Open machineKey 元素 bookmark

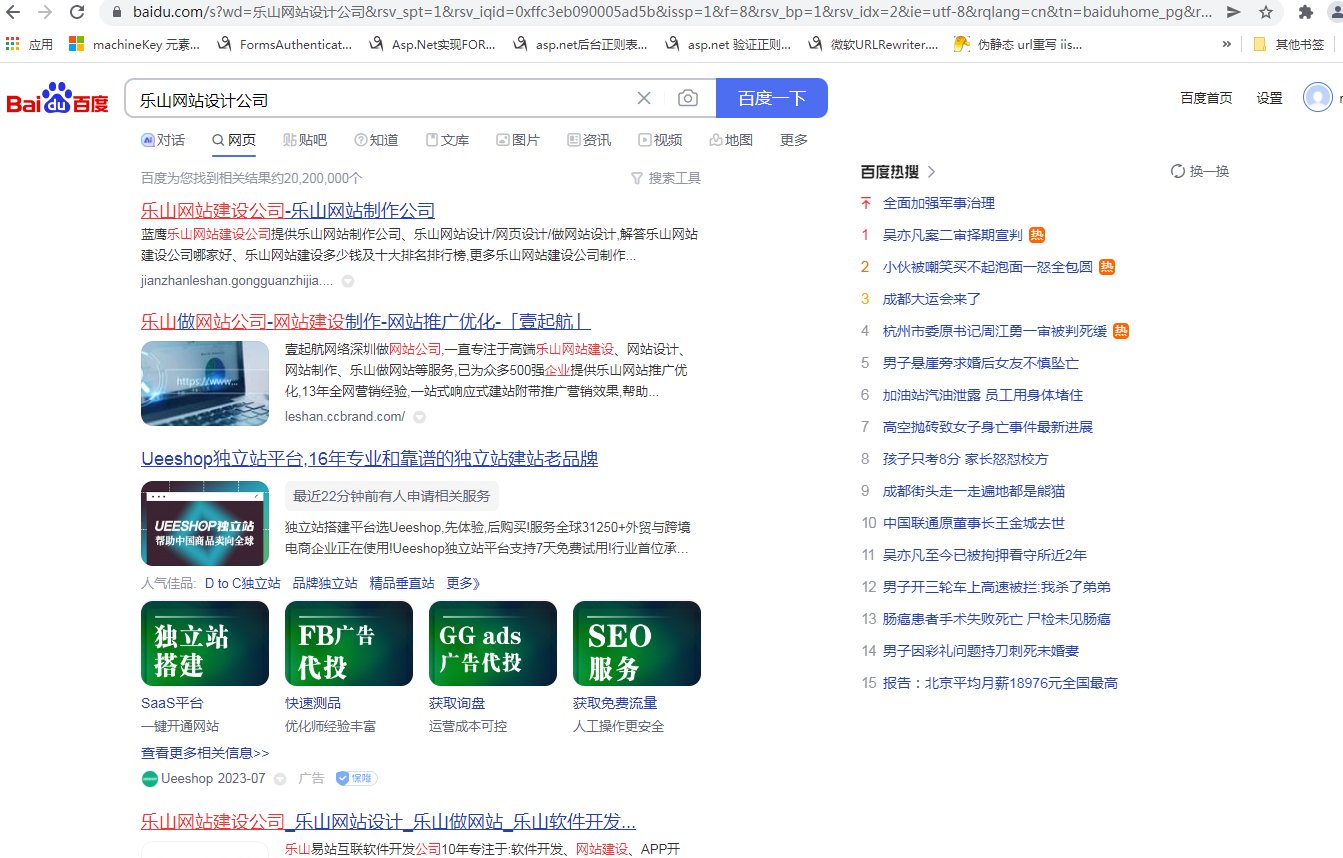click(x=135, y=44)
